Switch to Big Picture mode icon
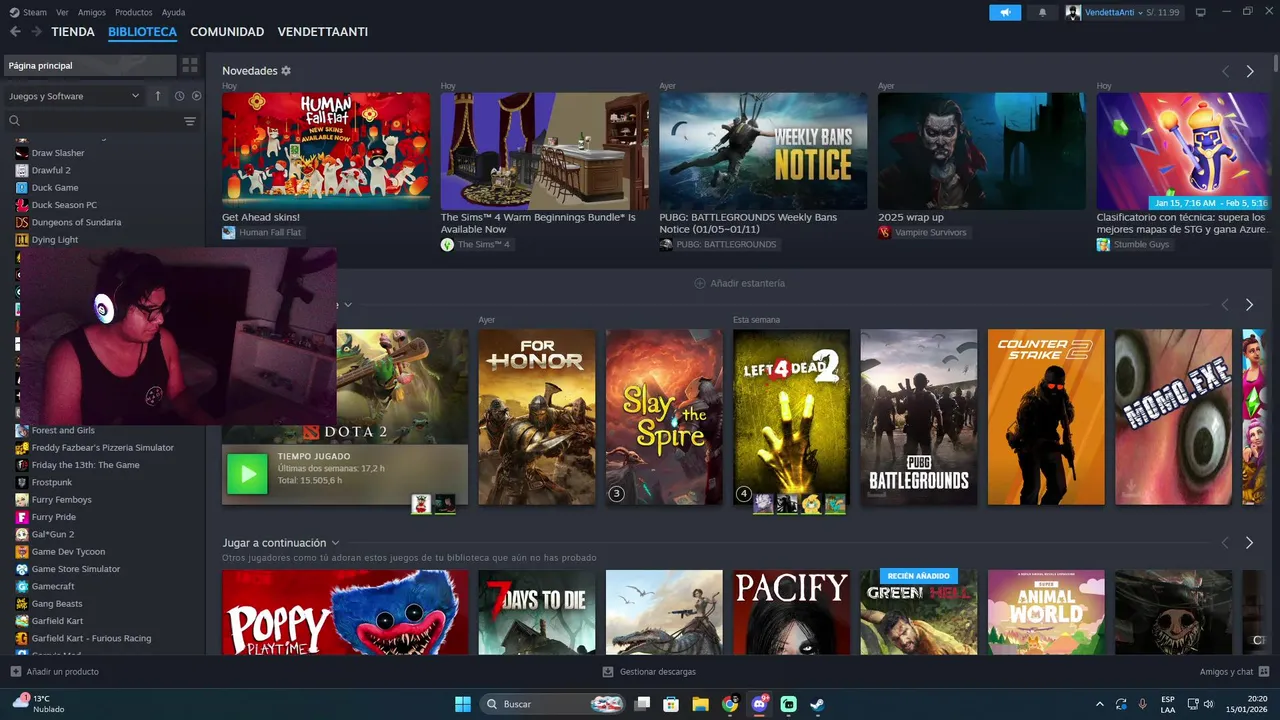The width and height of the screenshot is (1280, 720). click(x=1201, y=12)
